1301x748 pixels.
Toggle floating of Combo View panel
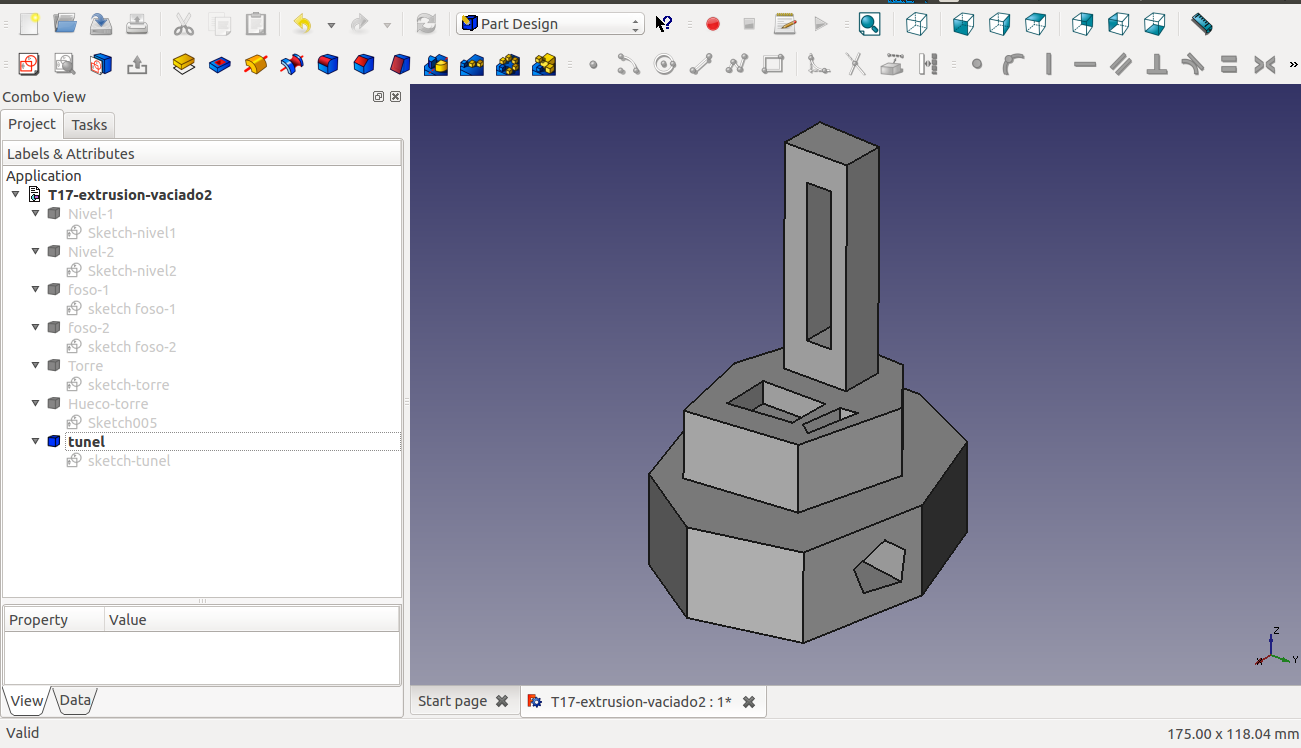tap(378, 97)
